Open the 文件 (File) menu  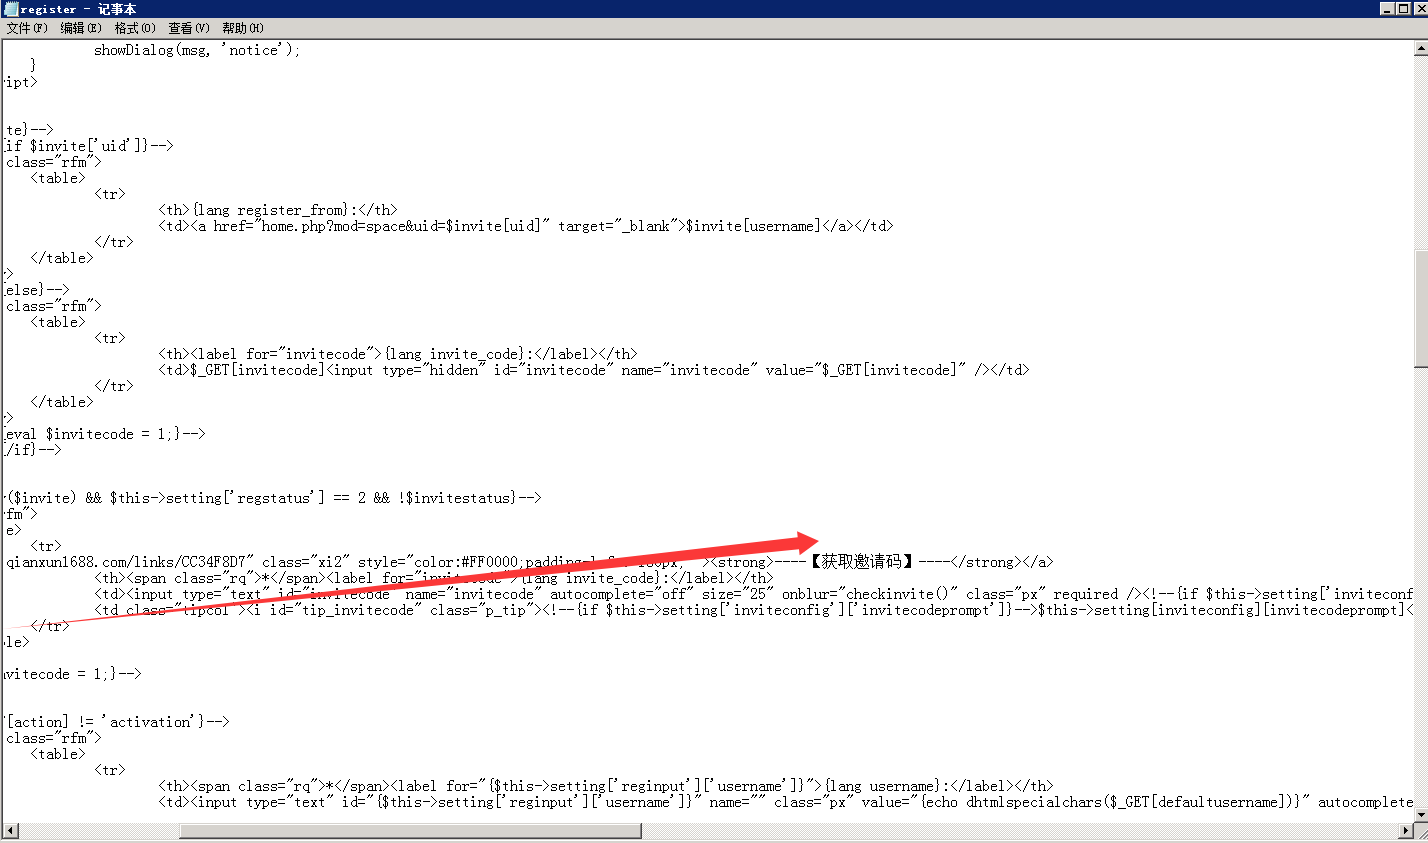[x=26, y=28]
